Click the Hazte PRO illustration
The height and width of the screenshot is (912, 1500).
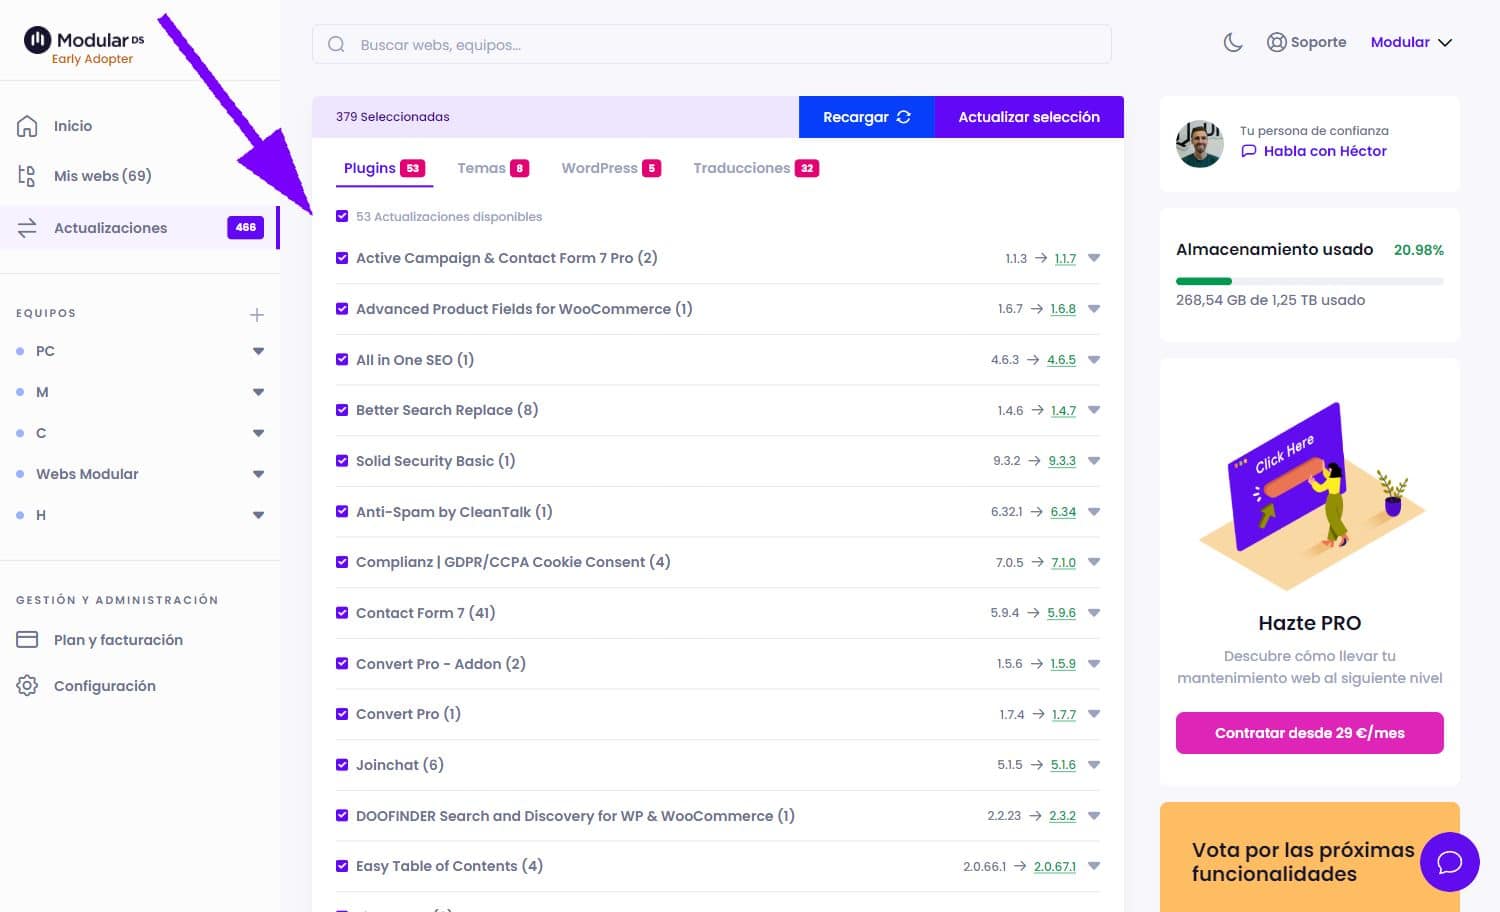[1310, 495]
